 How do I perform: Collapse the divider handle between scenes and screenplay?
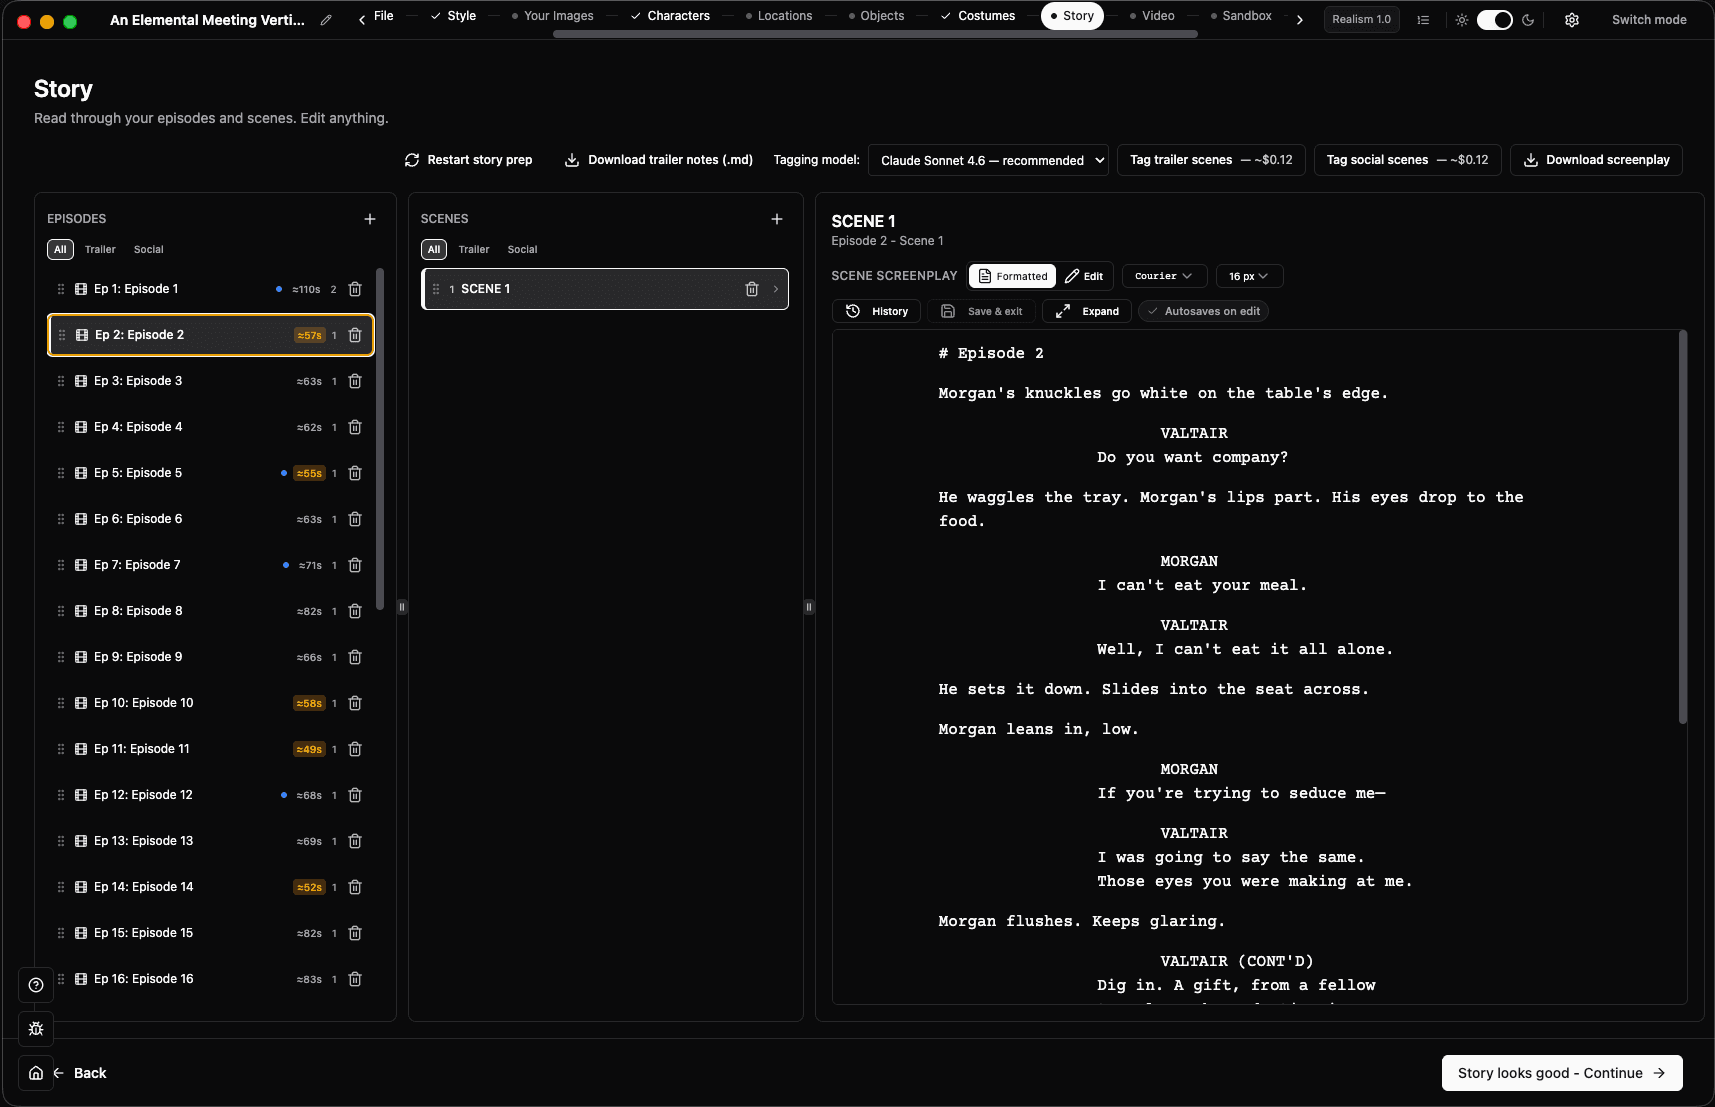pos(809,606)
